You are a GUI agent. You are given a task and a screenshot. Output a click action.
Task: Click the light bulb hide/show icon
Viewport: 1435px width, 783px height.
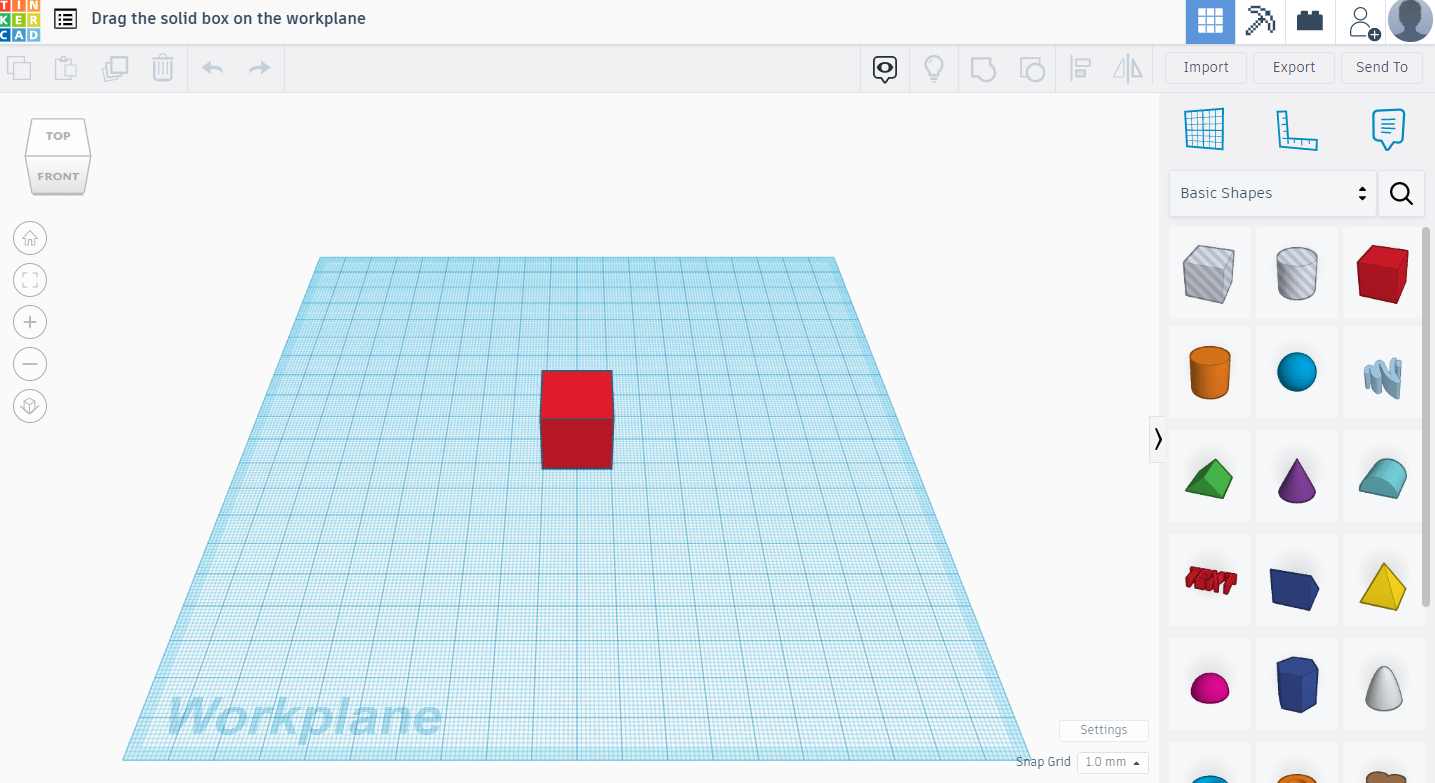pos(934,68)
